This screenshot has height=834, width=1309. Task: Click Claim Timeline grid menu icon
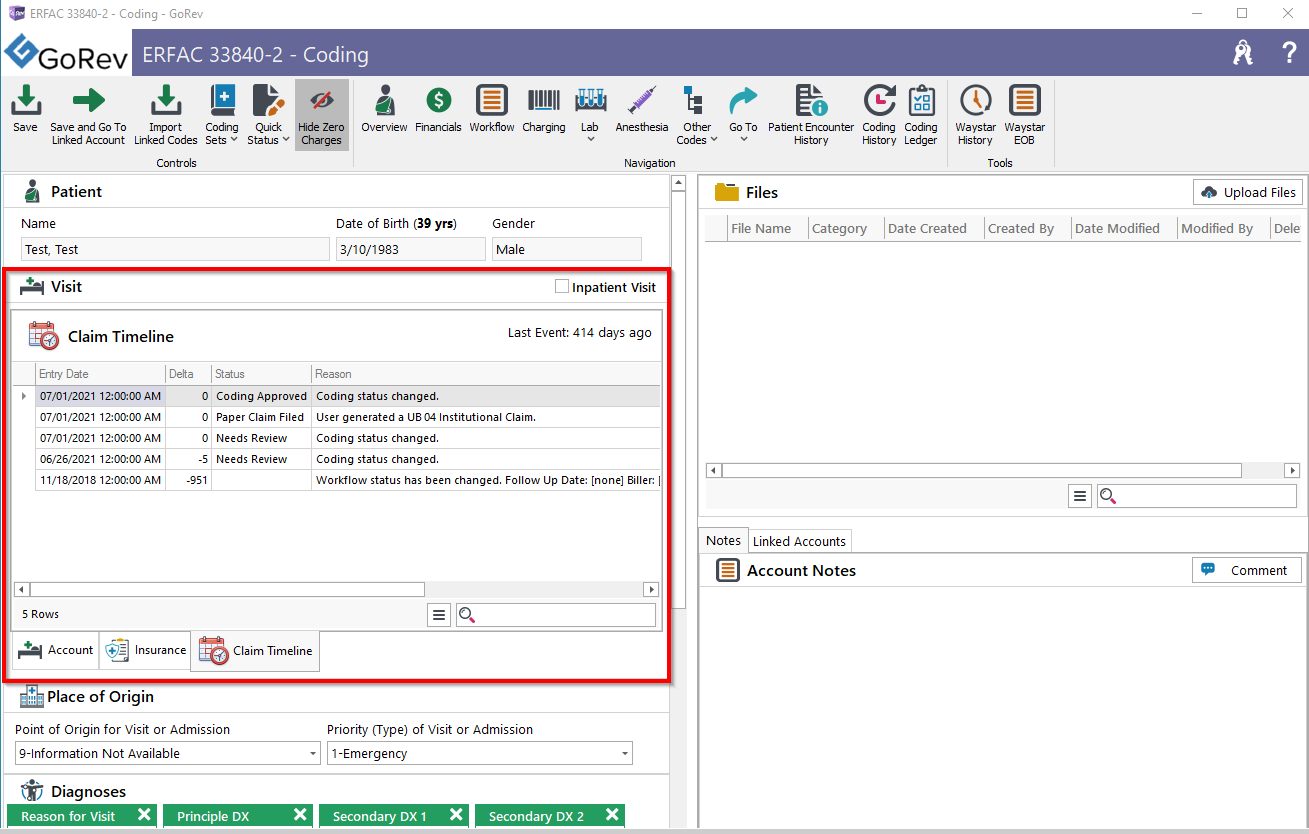pyautogui.click(x=439, y=615)
